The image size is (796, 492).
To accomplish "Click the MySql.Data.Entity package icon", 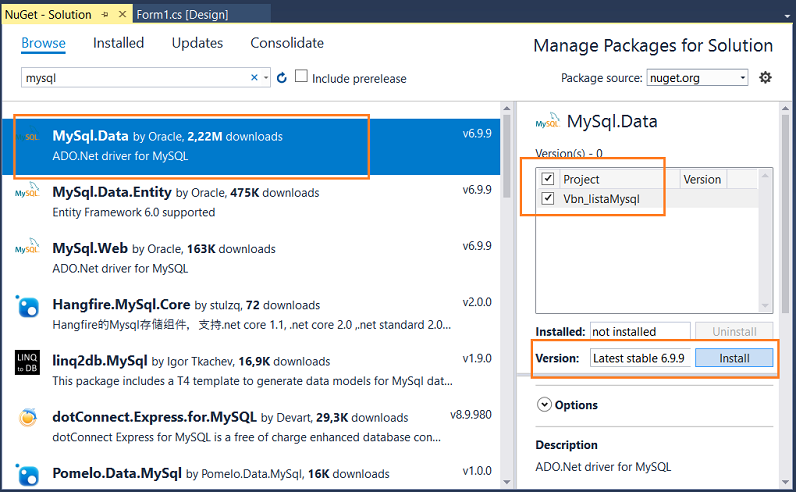I will (27, 191).
